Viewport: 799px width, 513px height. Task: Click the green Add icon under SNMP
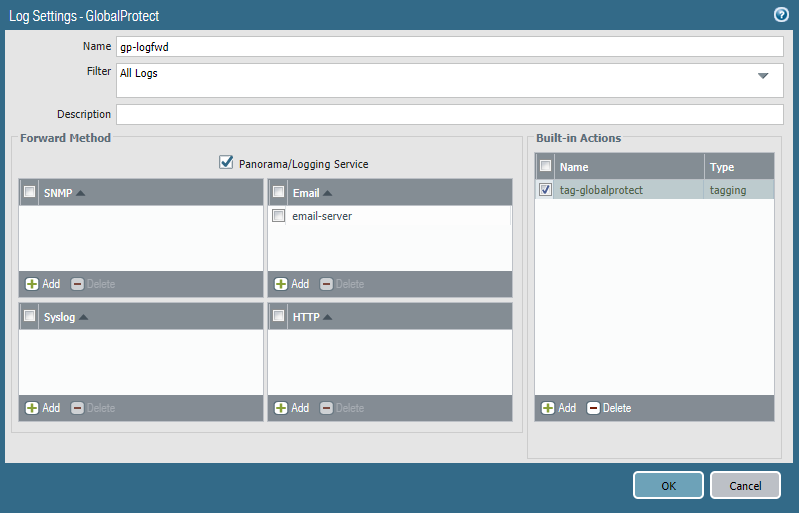click(x=32, y=284)
